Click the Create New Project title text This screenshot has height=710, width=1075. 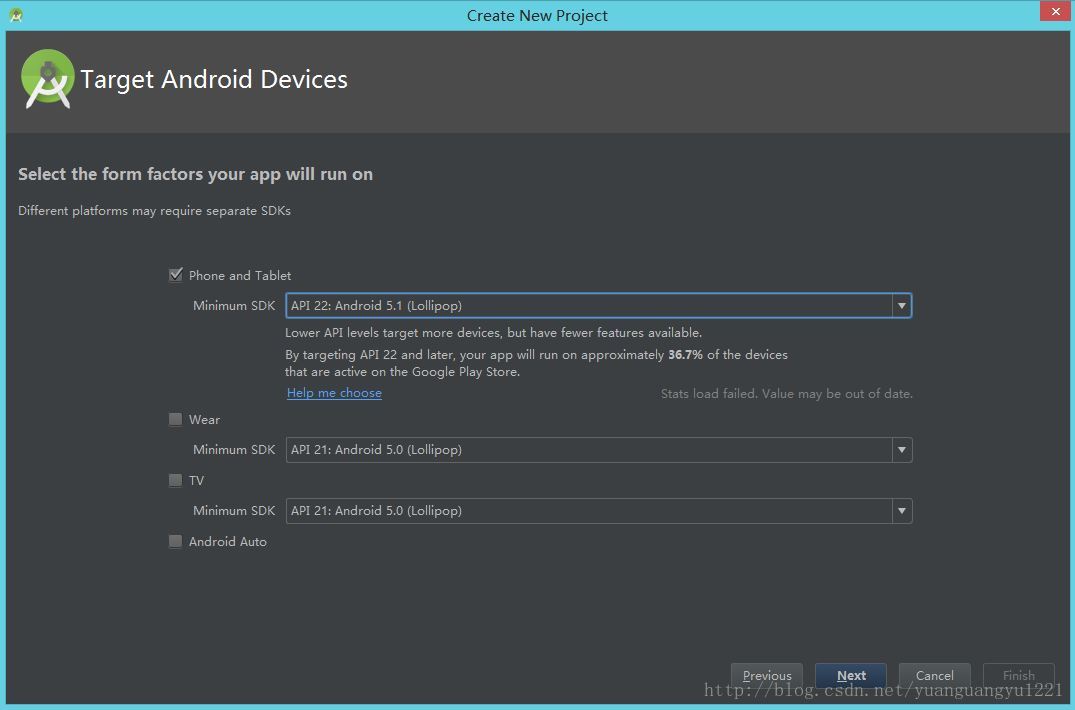pos(537,15)
